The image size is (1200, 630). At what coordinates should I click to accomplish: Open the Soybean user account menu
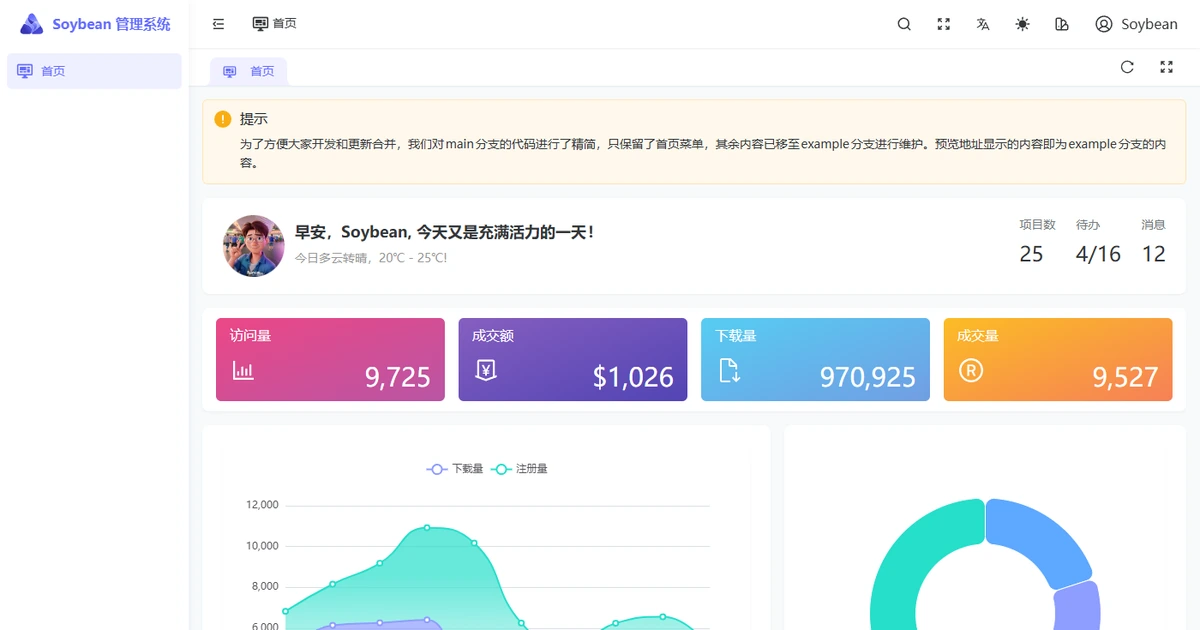pos(1136,24)
